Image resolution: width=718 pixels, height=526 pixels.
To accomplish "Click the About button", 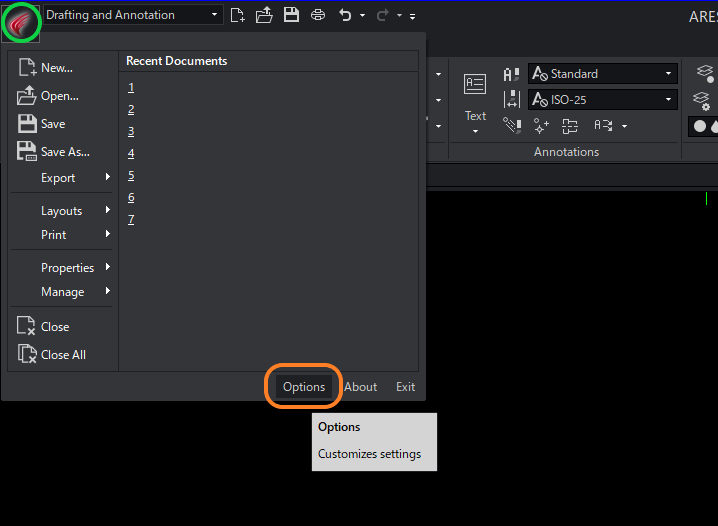I will pyautogui.click(x=360, y=387).
